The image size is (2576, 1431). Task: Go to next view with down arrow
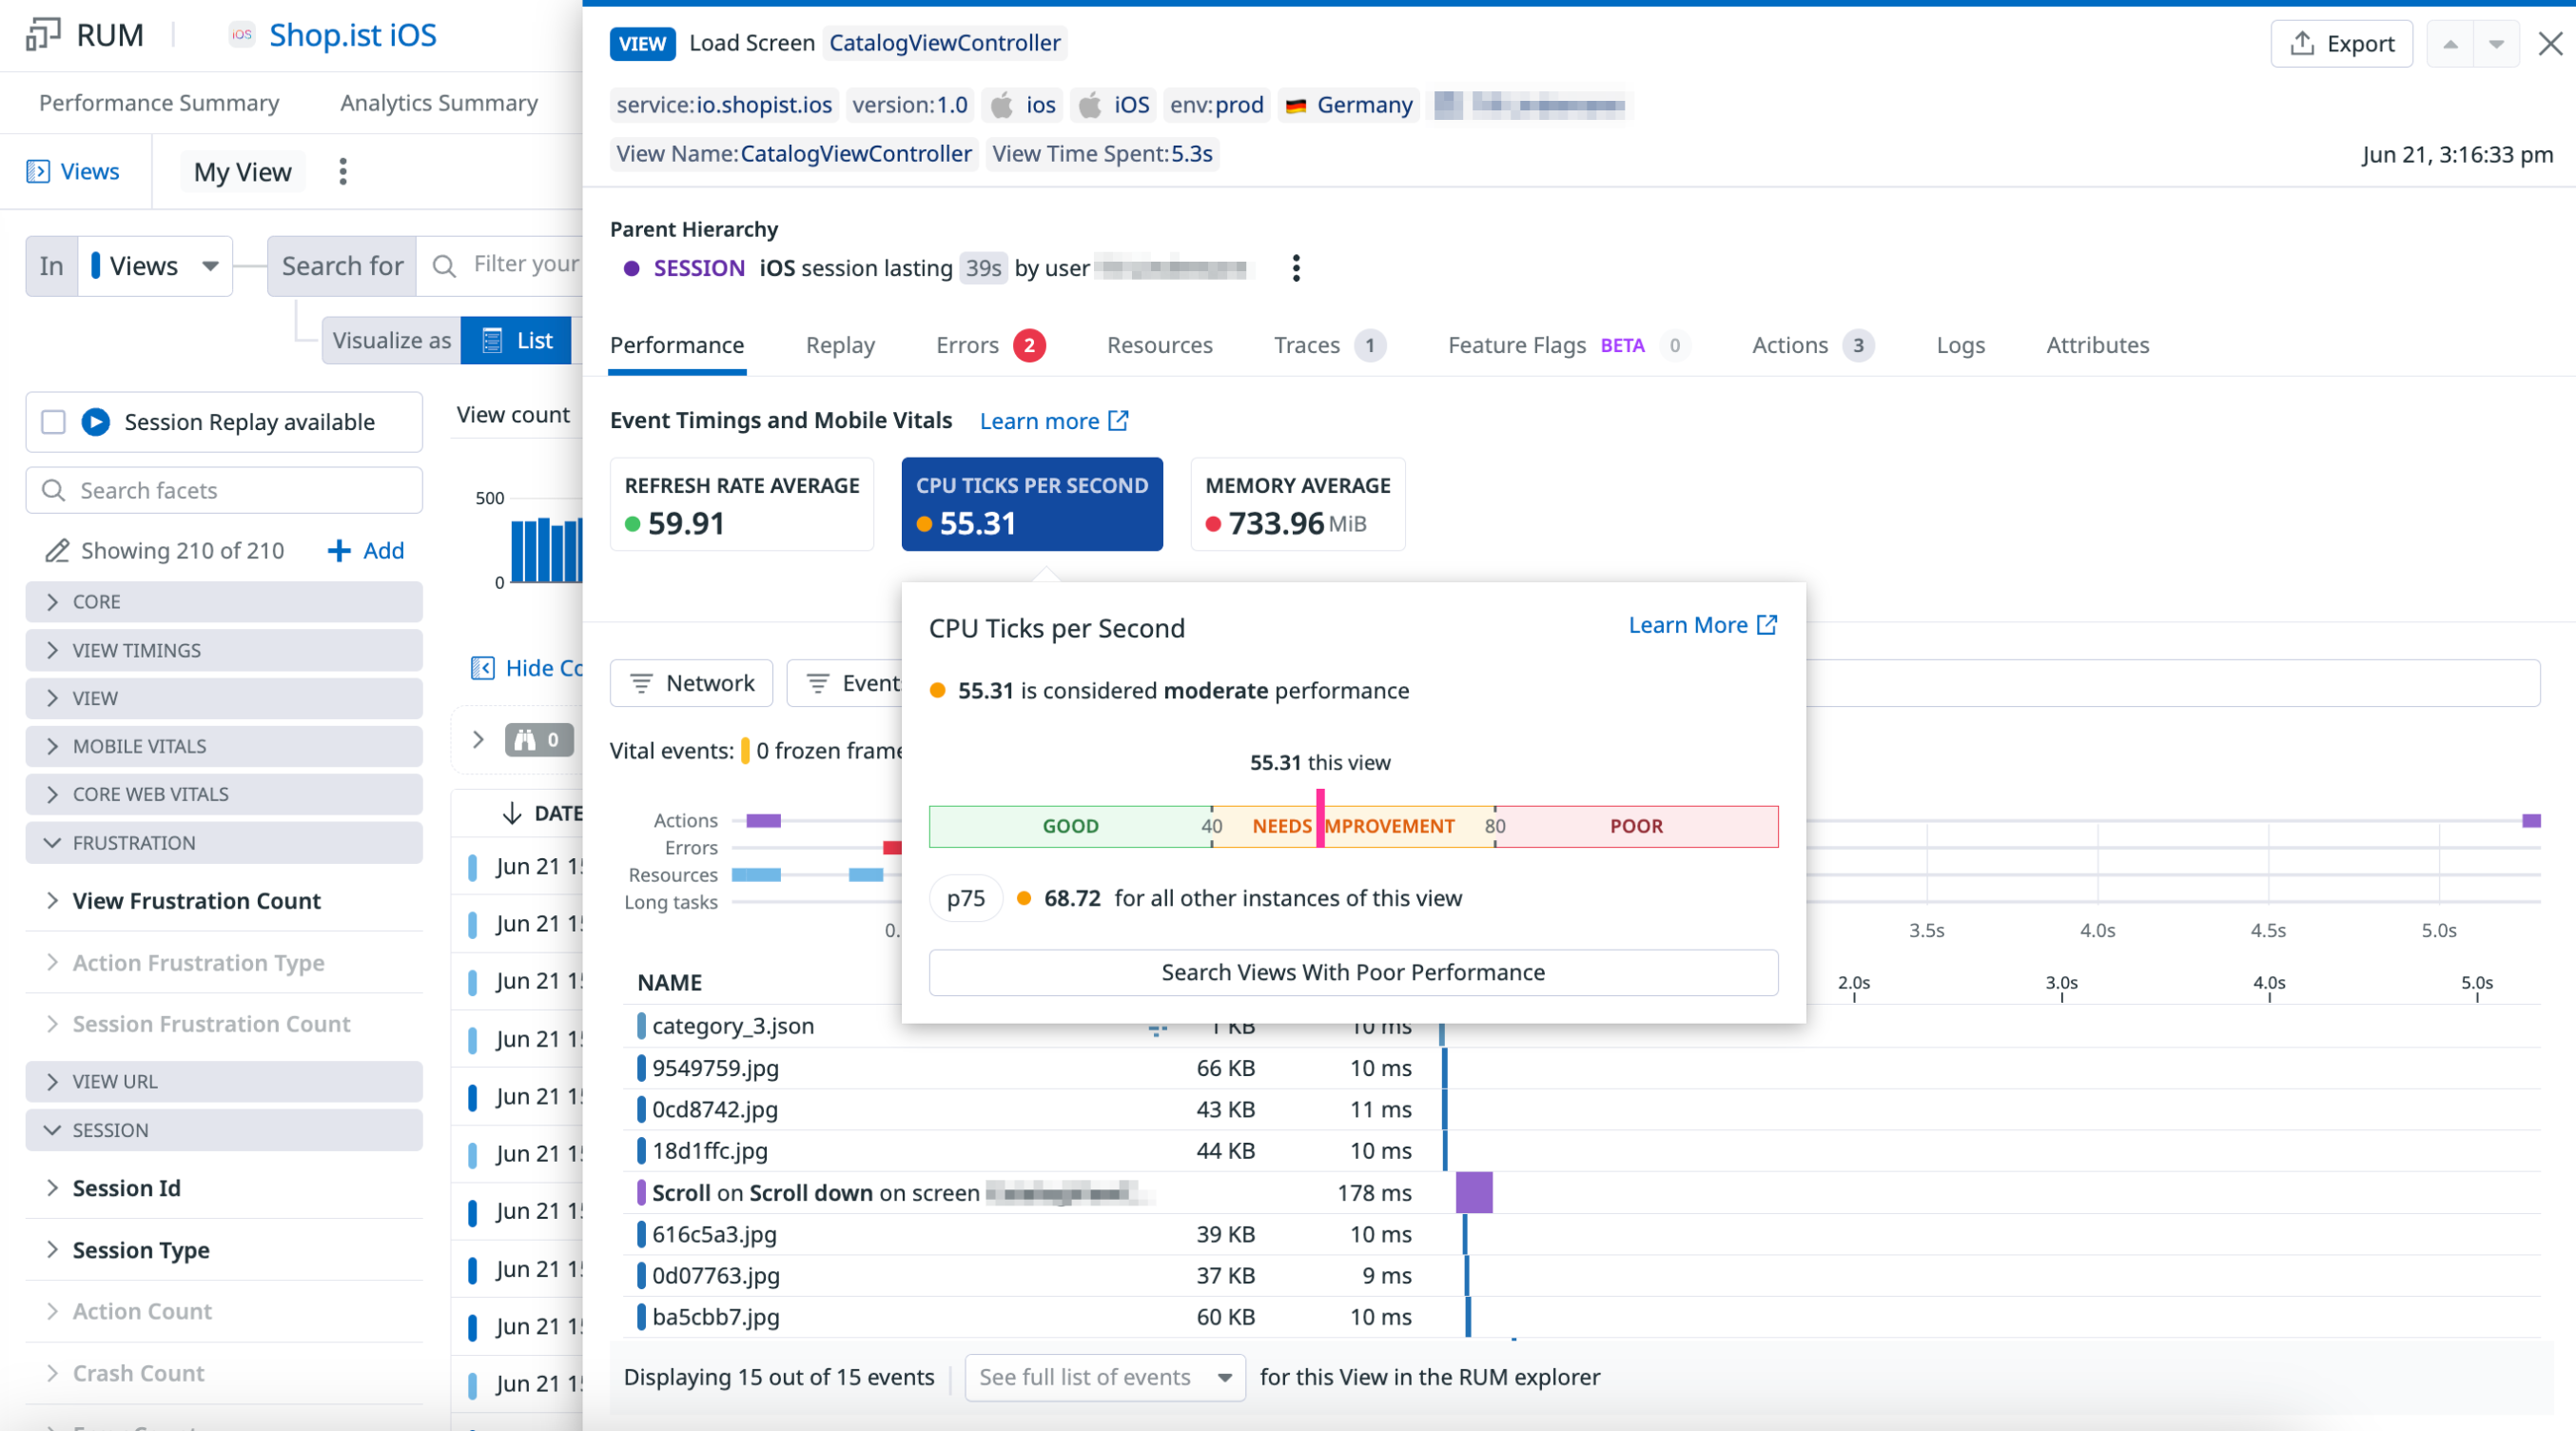tap(2497, 44)
